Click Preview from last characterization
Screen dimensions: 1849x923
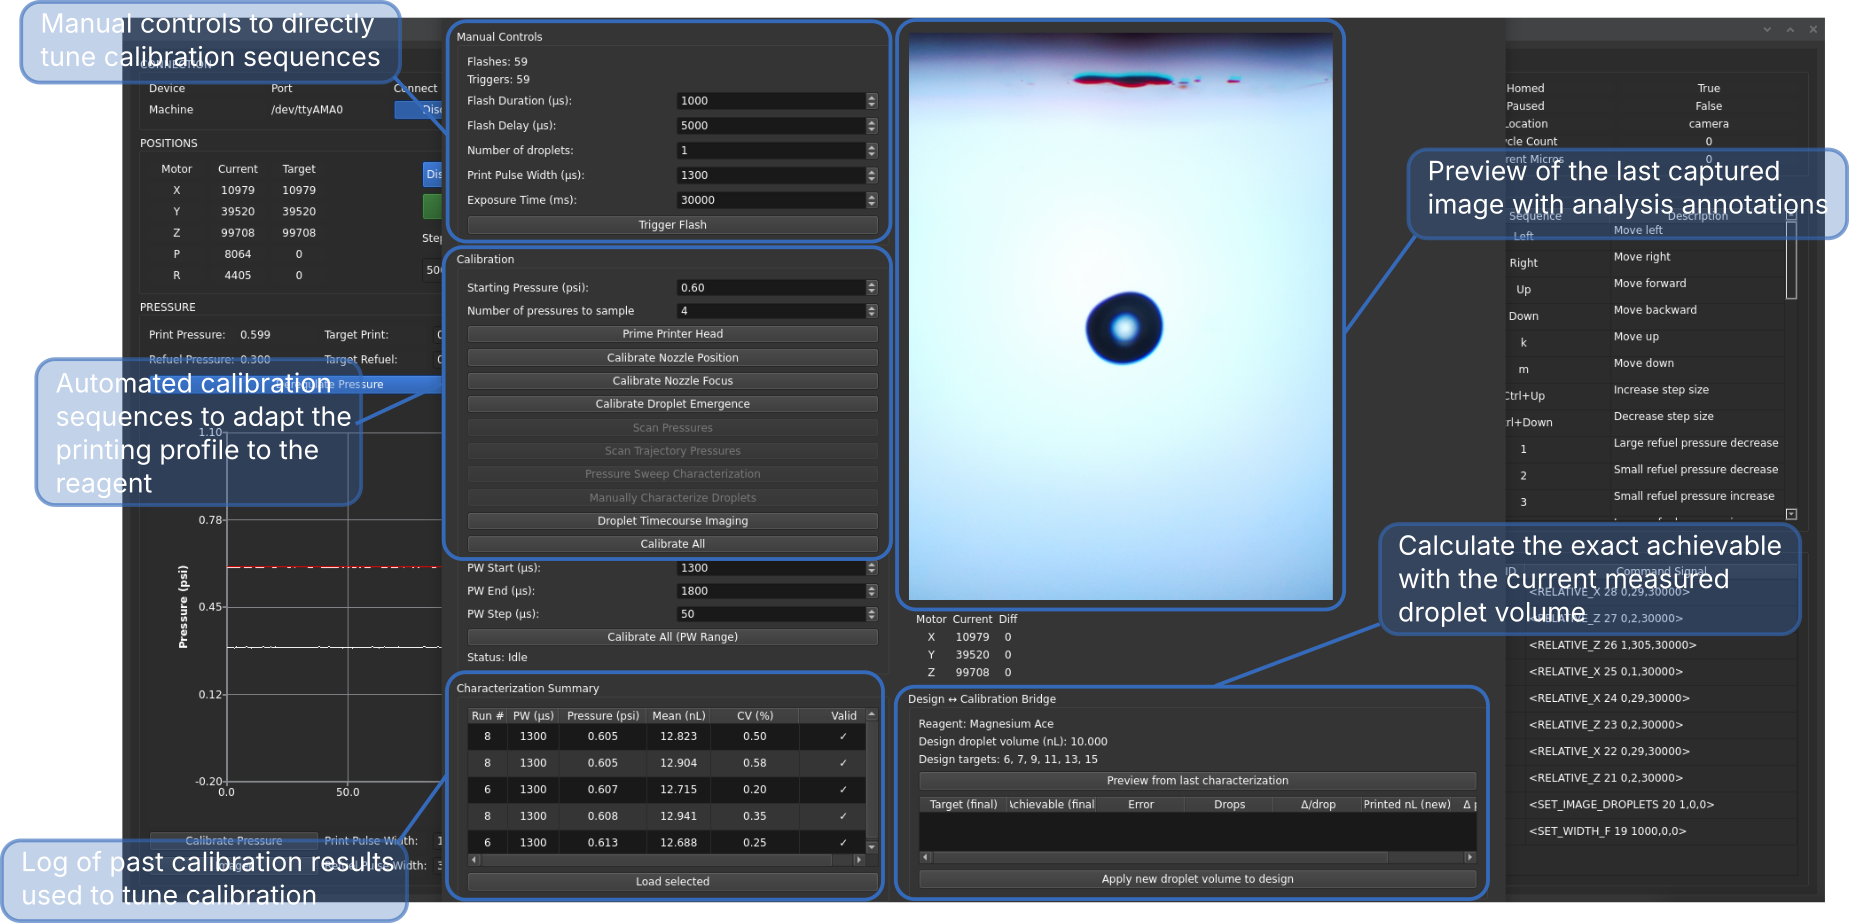[x=1196, y=780]
